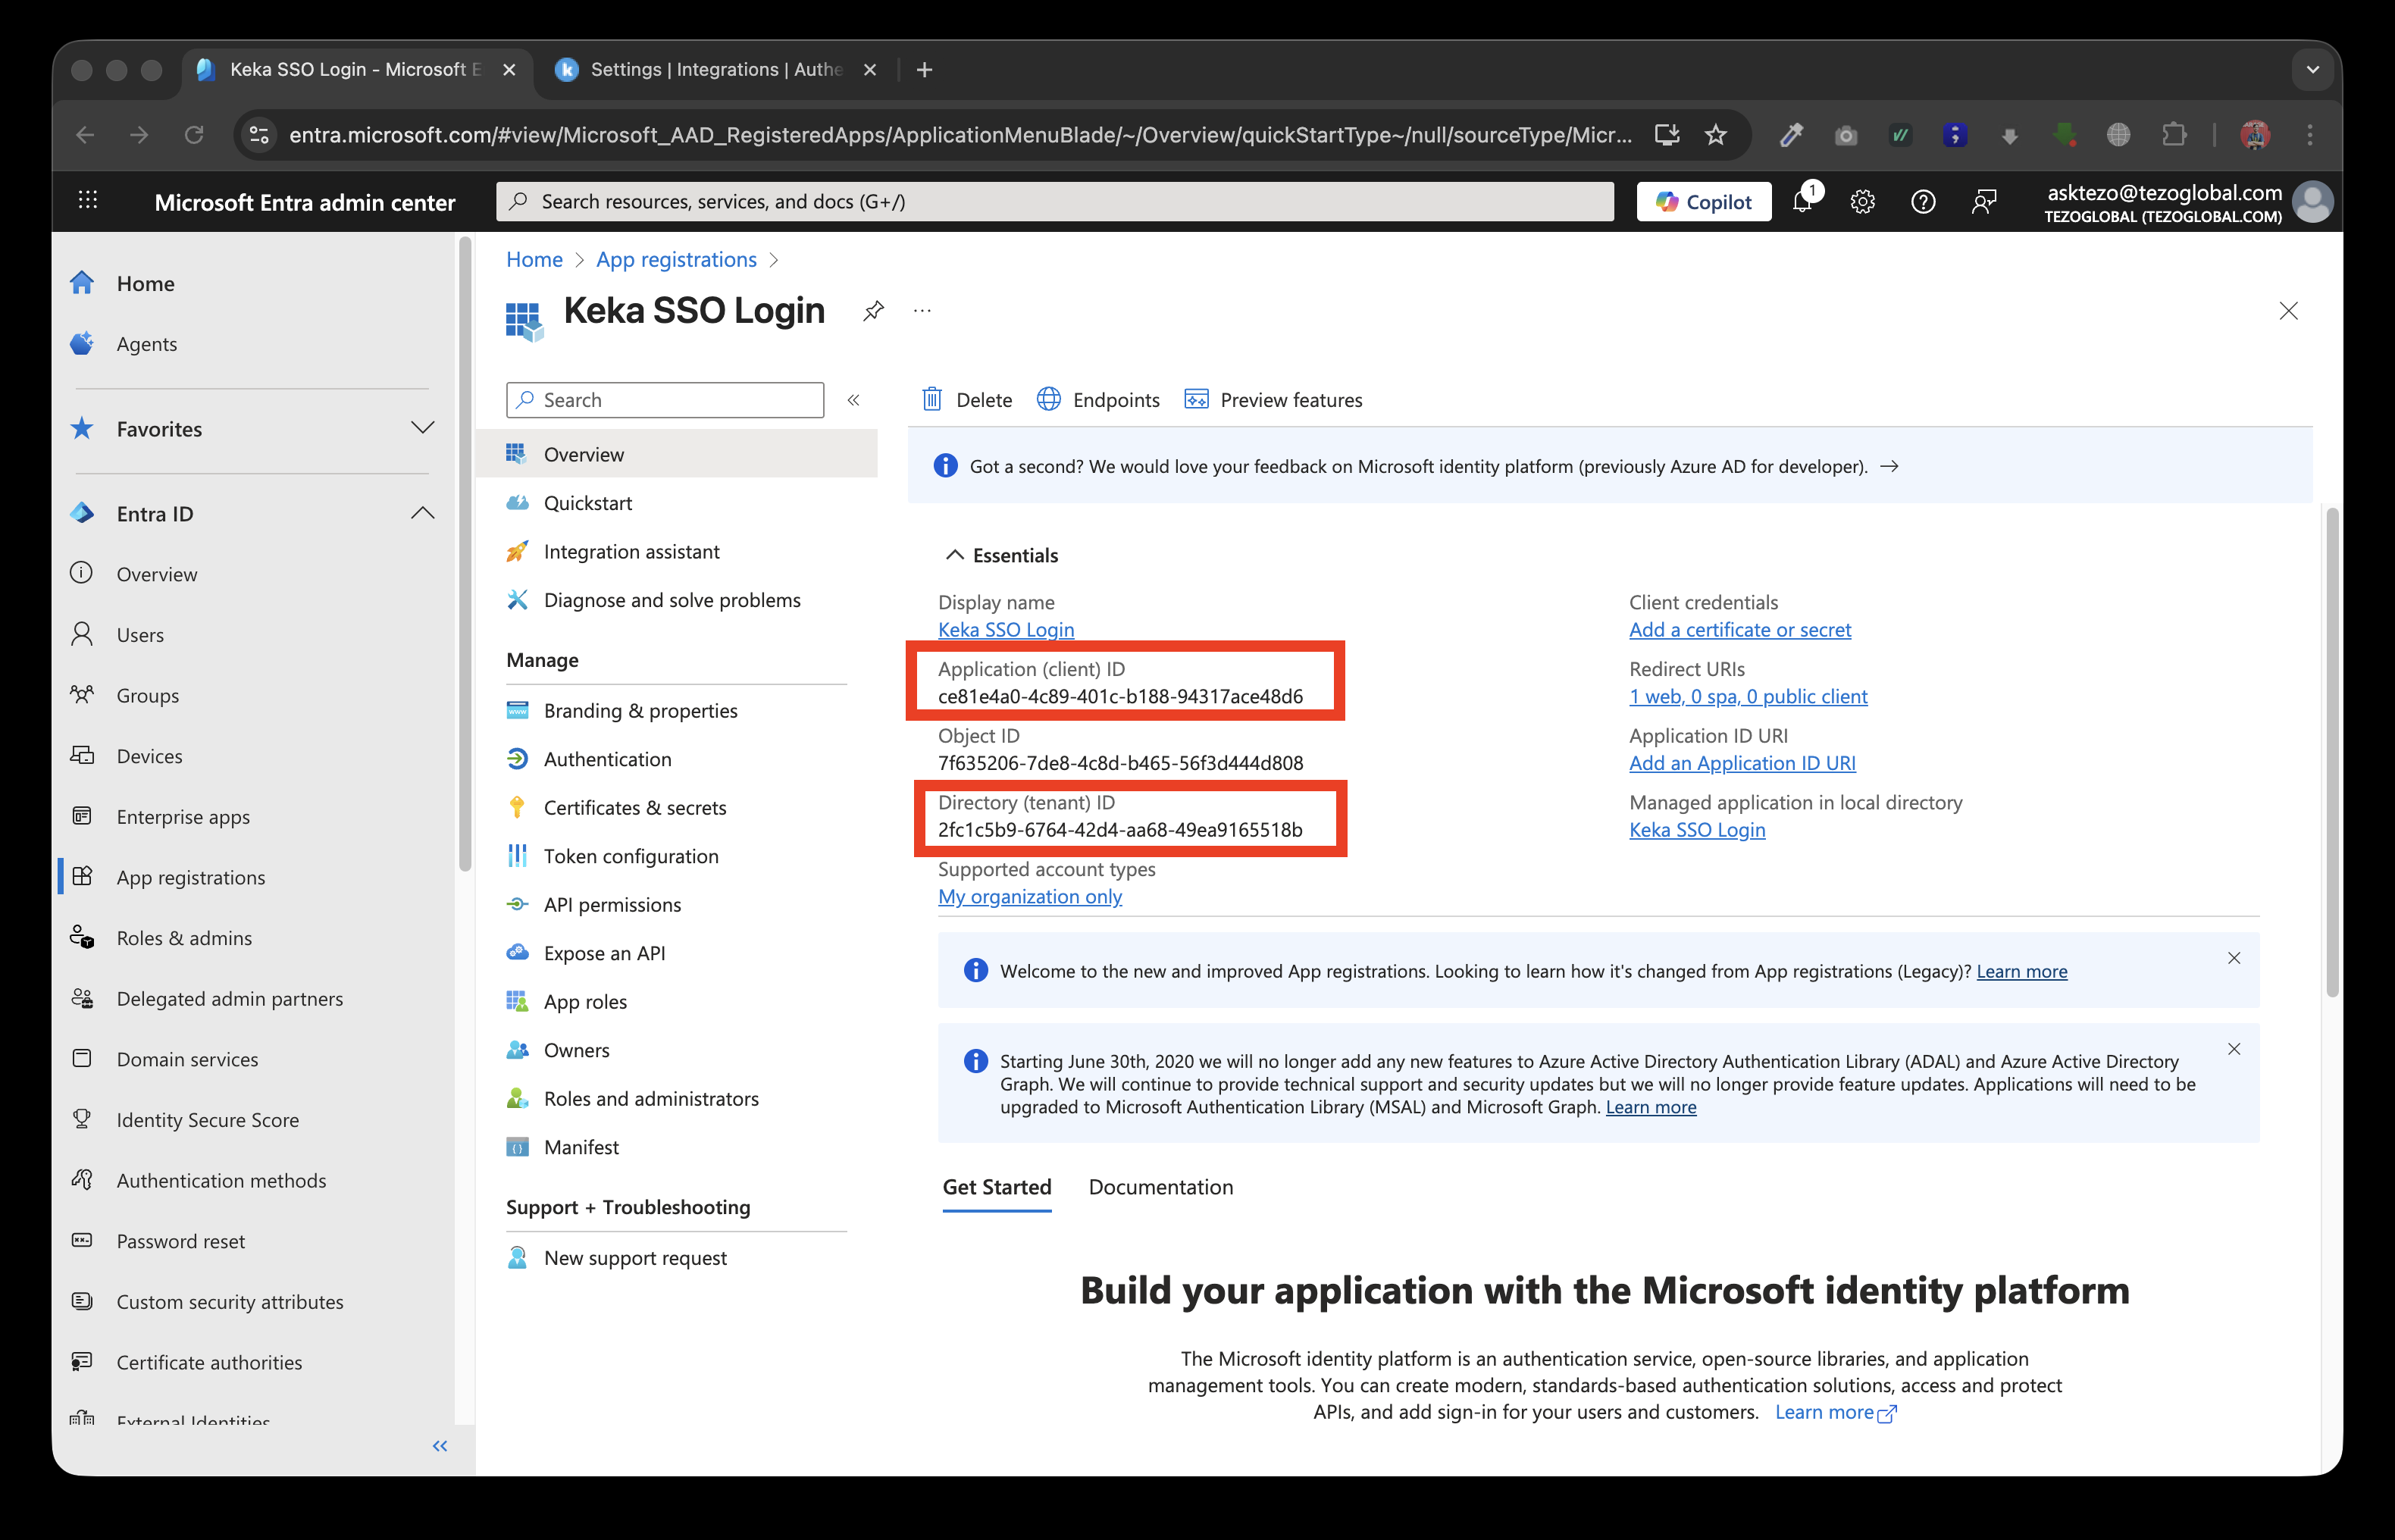Open the waffle apps menu icon

pyautogui.click(x=88, y=201)
